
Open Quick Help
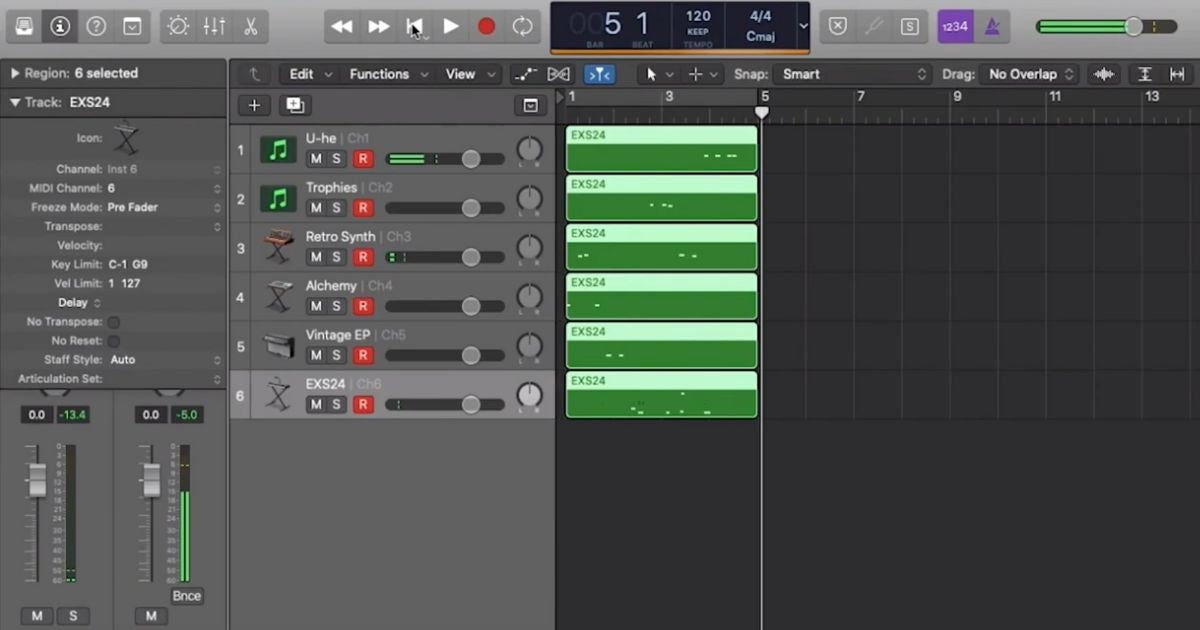[x=96, y=26]
